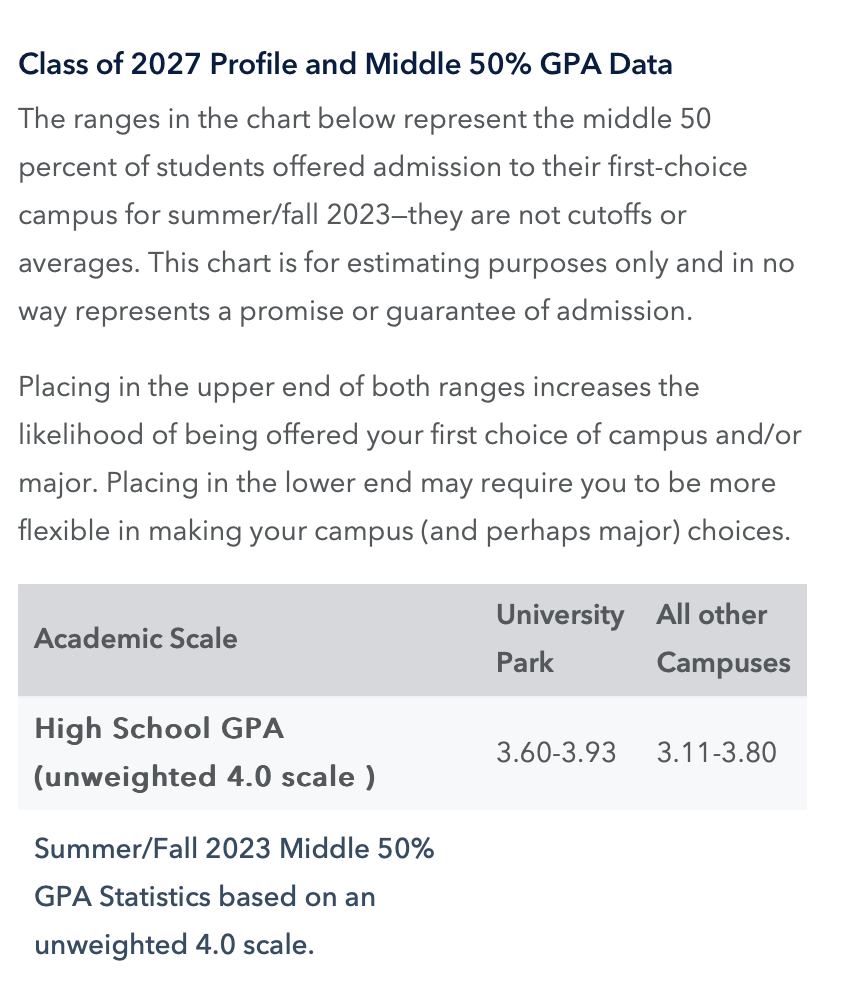Click the (unweighted 4.0 scale ) row text
Image resolution: width=864 pixels, height=994 pixels.
point(205,777)
